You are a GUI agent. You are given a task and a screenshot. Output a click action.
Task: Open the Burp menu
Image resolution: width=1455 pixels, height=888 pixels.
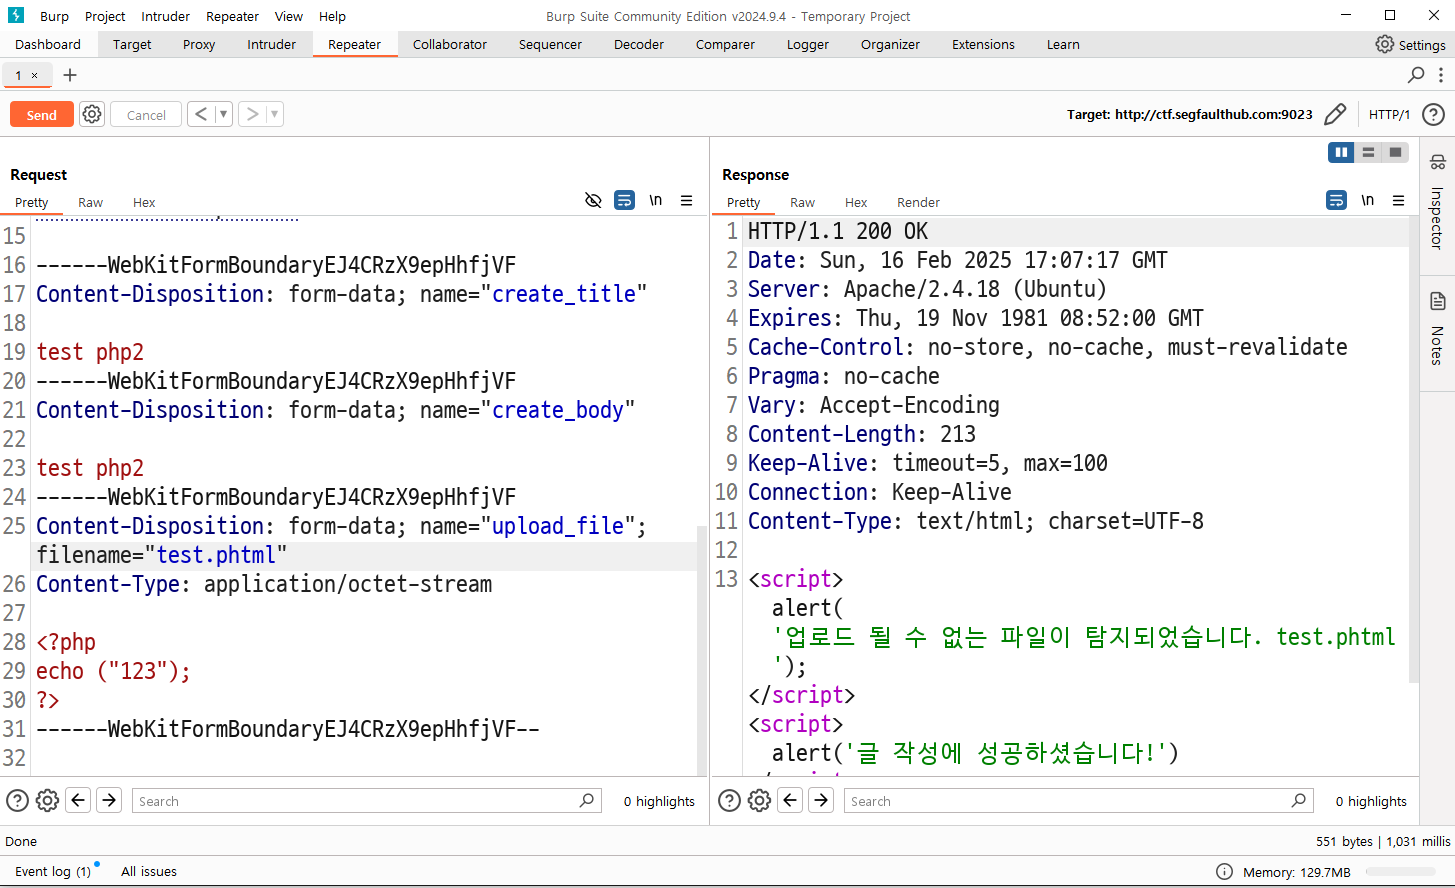click(54, 16)
